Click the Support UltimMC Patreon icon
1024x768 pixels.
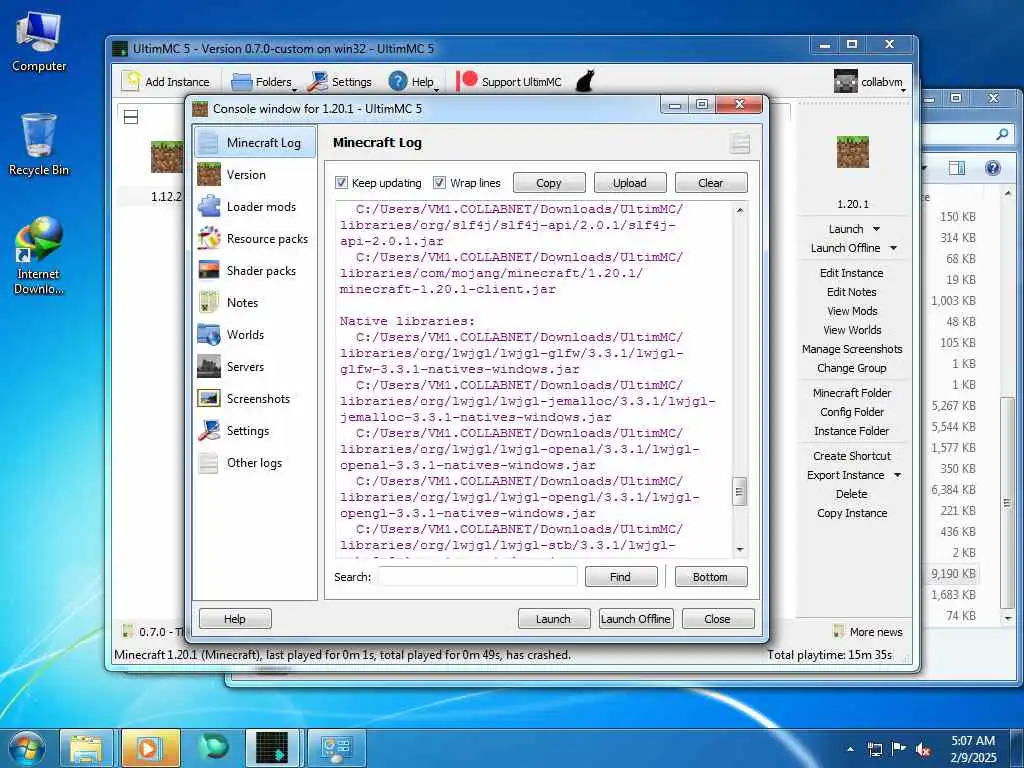[x=467, y=81]
